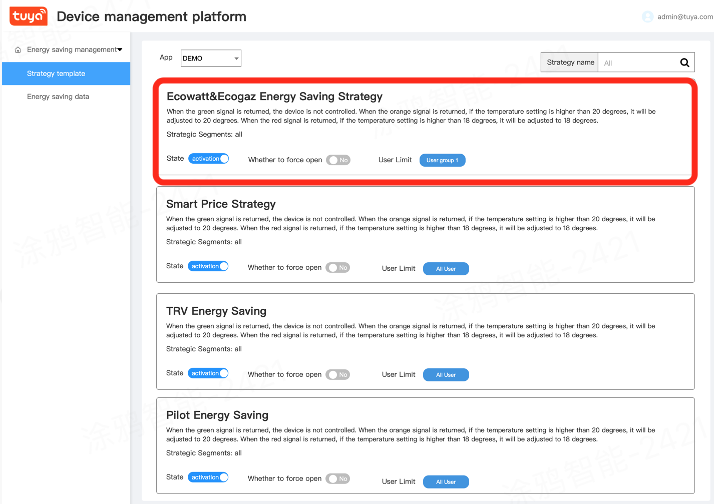Viewport: 714px width, 504px height.
Task: Open the App DEMO dropdown
Action: click(x=211, y=58)
